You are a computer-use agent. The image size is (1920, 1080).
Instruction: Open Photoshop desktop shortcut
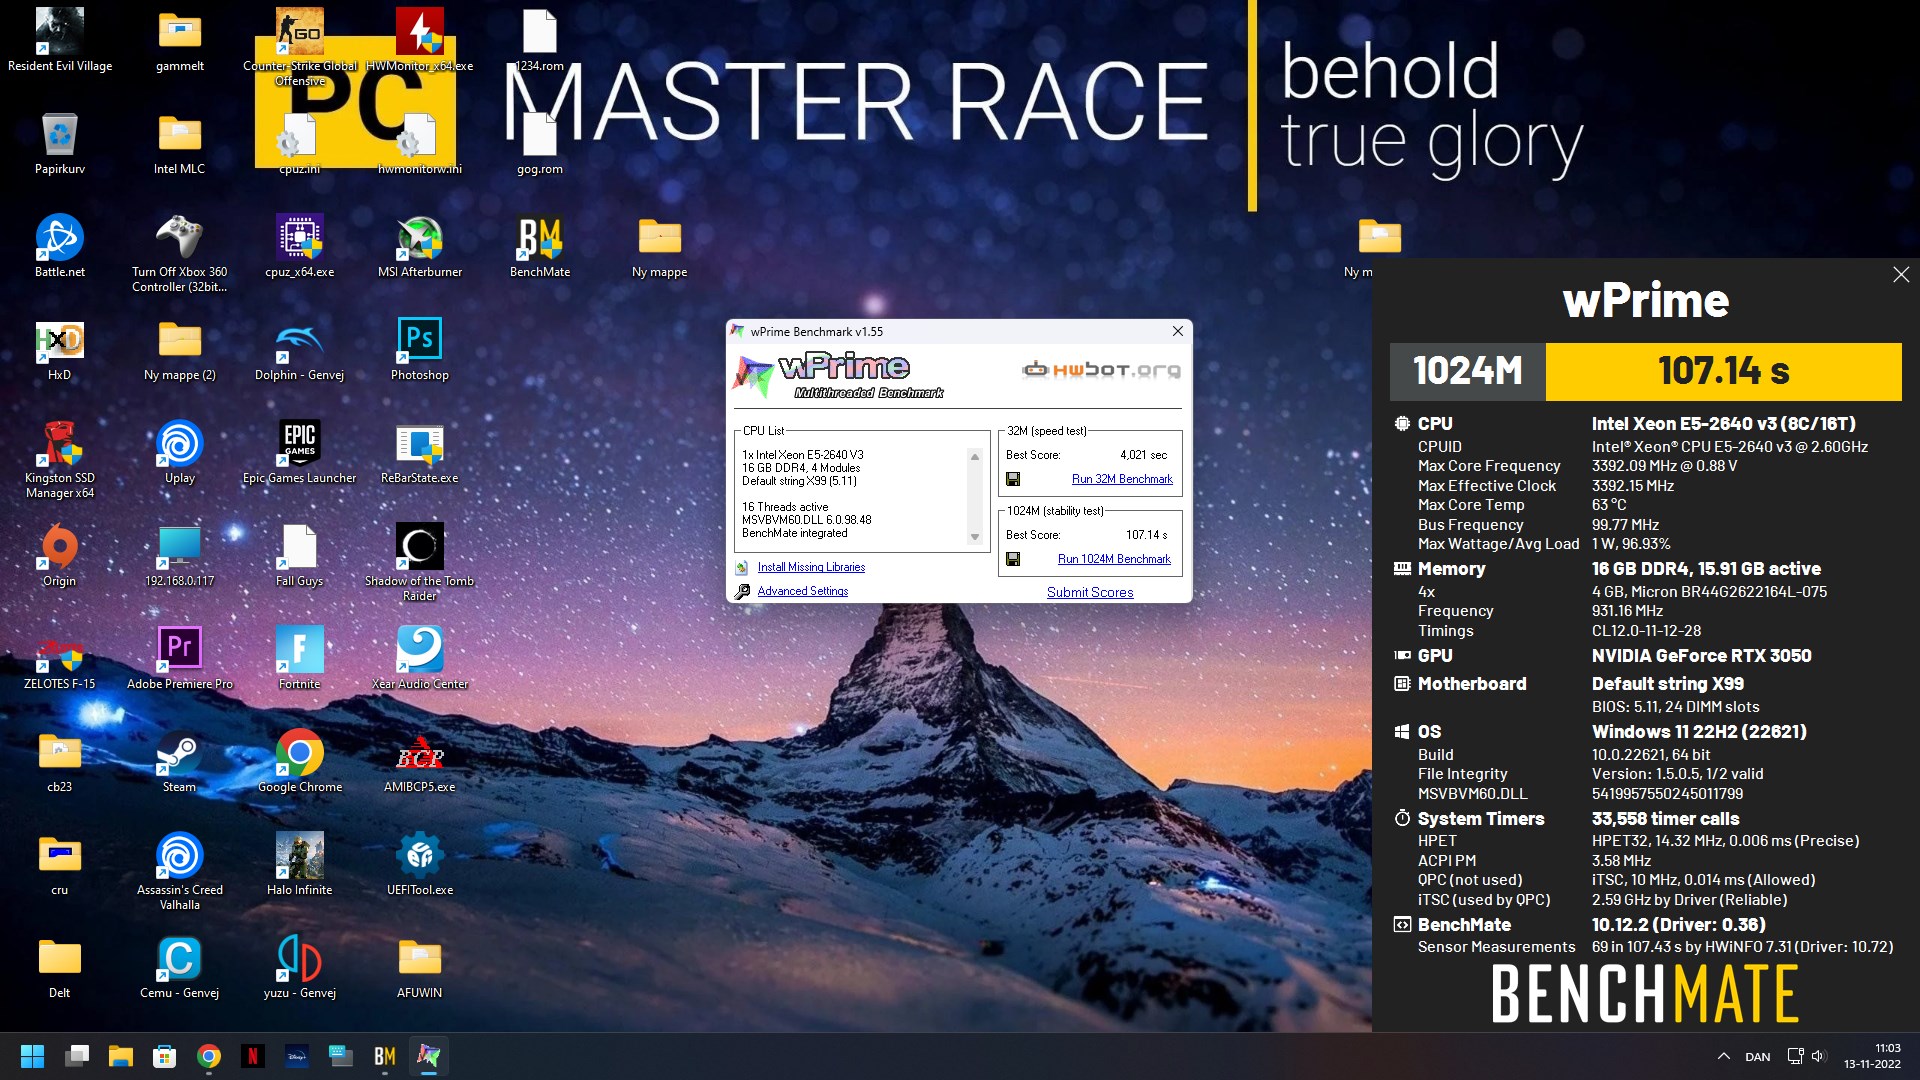[x=420, y=349]
